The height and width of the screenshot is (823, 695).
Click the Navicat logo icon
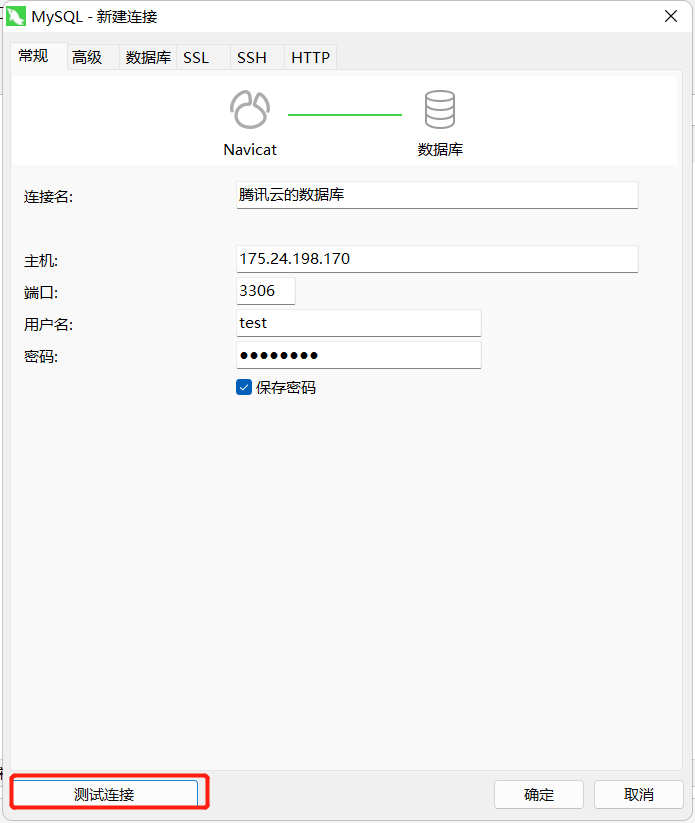coord(250,109)
